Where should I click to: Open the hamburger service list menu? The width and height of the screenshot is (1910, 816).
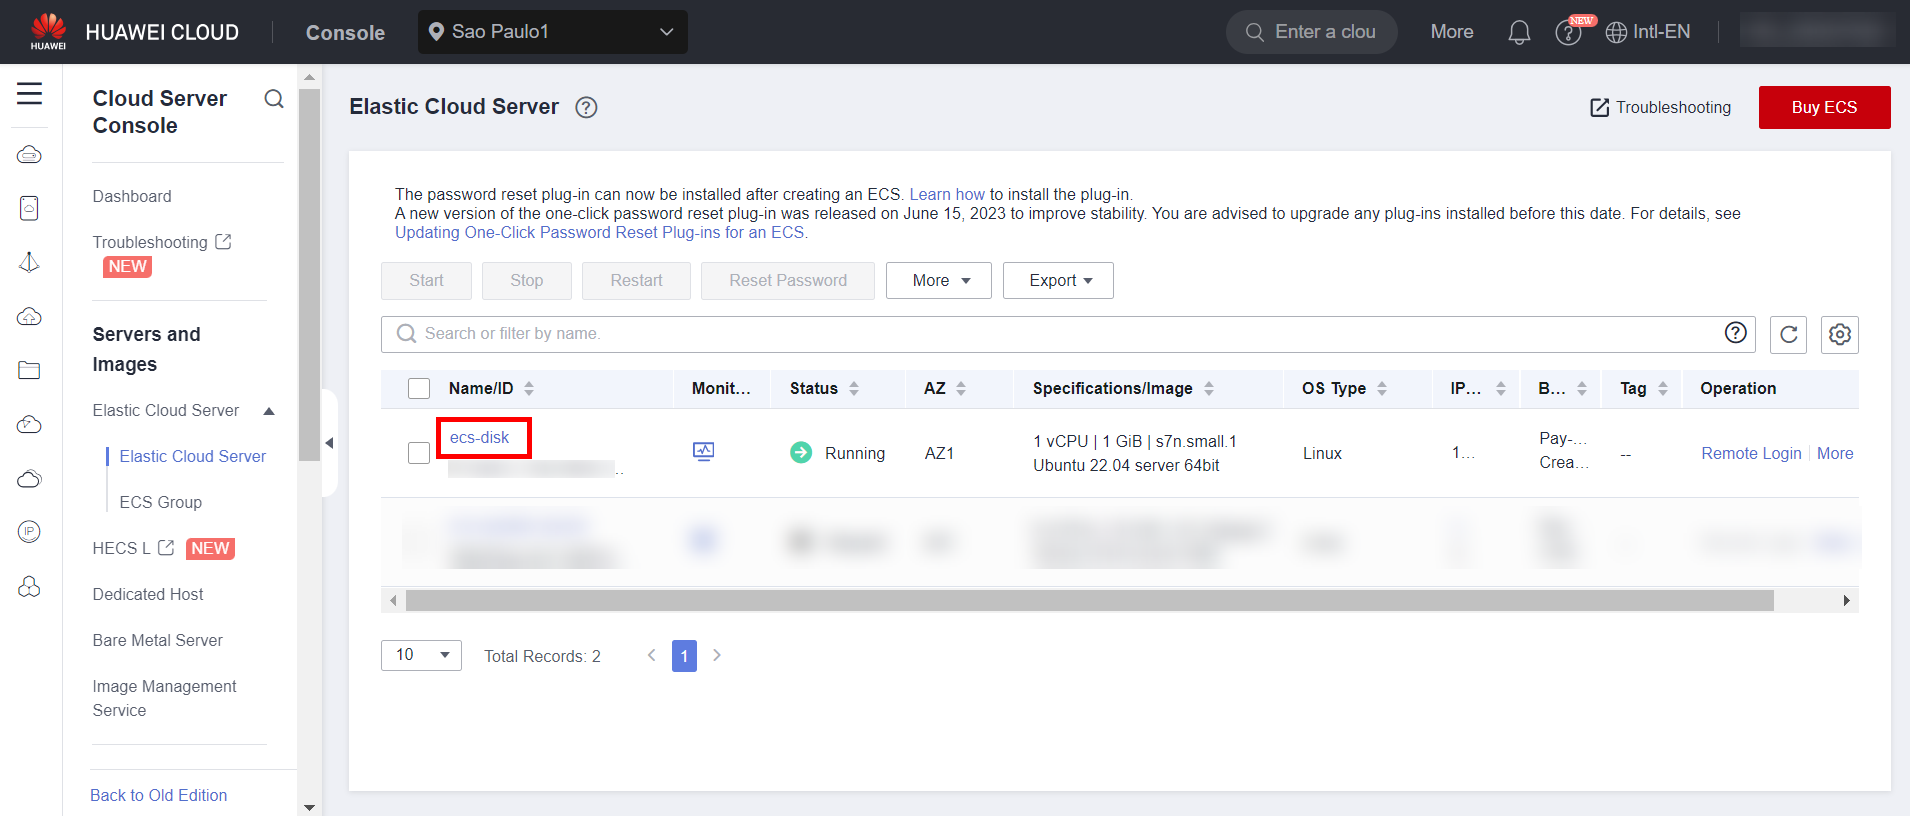[30, 94]
